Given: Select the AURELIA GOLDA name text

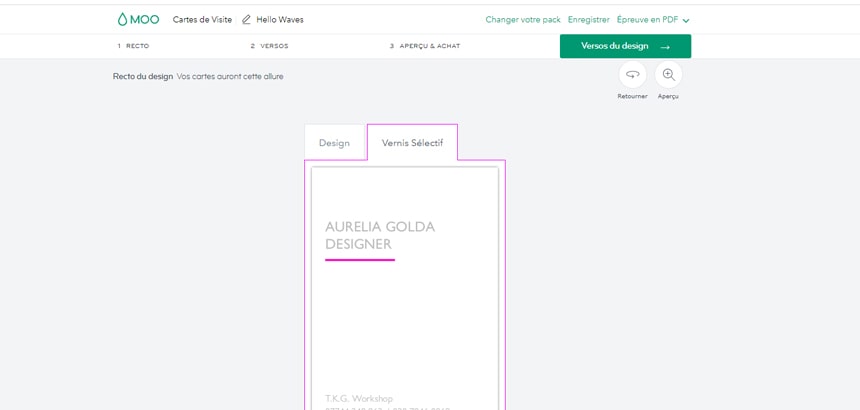Looking at the screenshot, I should coord(380,227).
